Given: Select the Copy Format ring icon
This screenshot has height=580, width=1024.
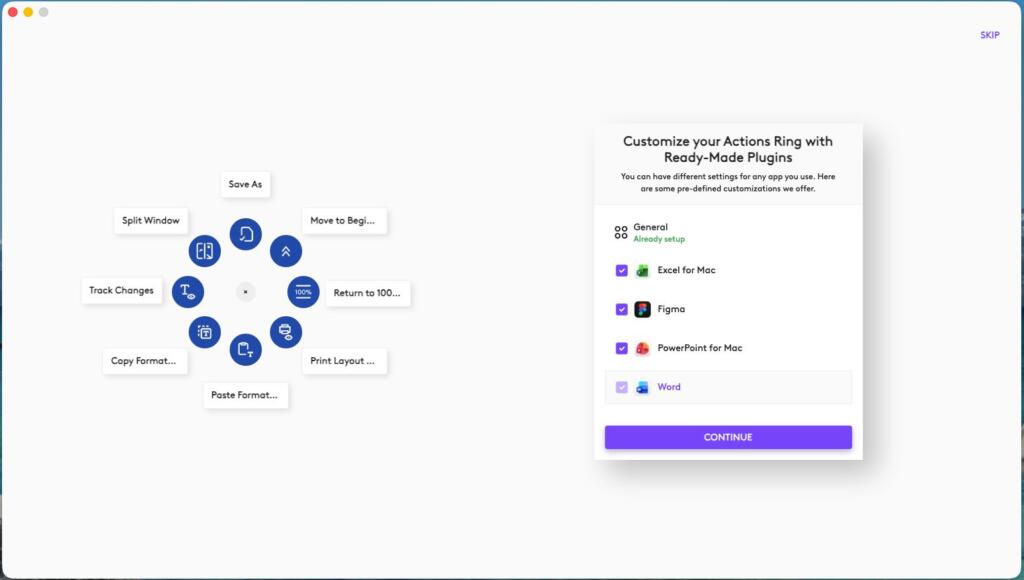Looking at the screenshot, I should (x=205, y=331).
